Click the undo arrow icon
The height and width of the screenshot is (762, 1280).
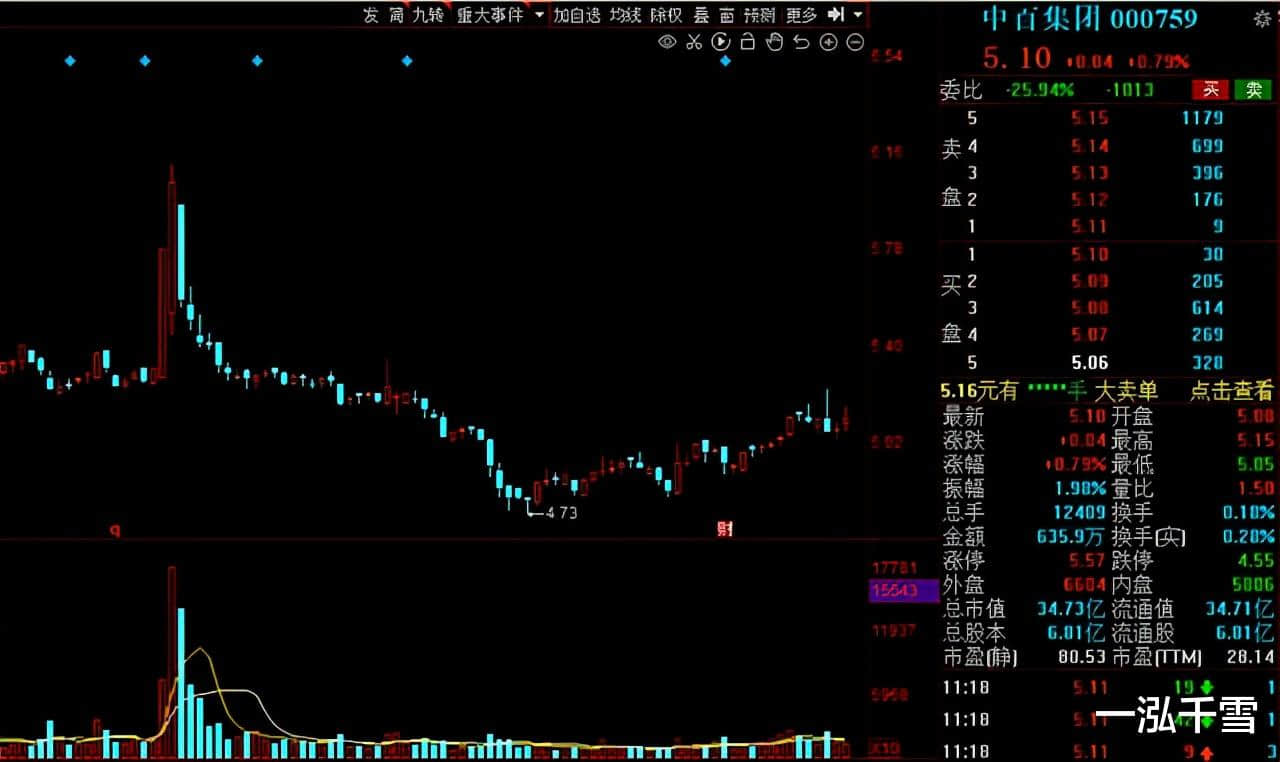click(801, 41)
